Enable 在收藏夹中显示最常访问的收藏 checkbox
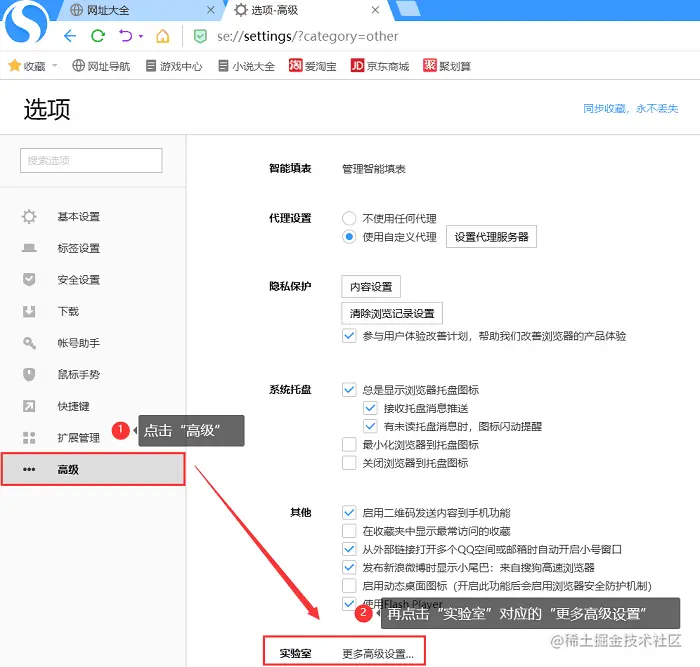The image size is (700, 667). tap(349, 531)
